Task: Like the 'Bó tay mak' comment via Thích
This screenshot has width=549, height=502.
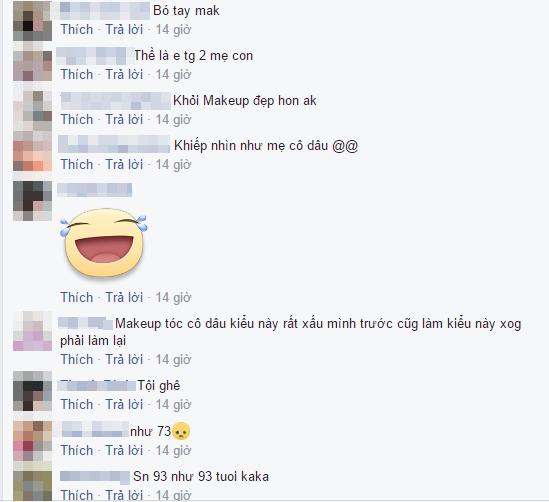Action: 77,29
